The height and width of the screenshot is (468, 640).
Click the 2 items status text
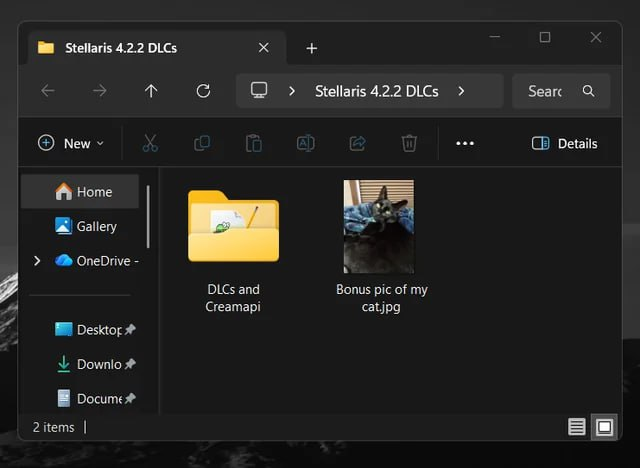pos(53,427)
